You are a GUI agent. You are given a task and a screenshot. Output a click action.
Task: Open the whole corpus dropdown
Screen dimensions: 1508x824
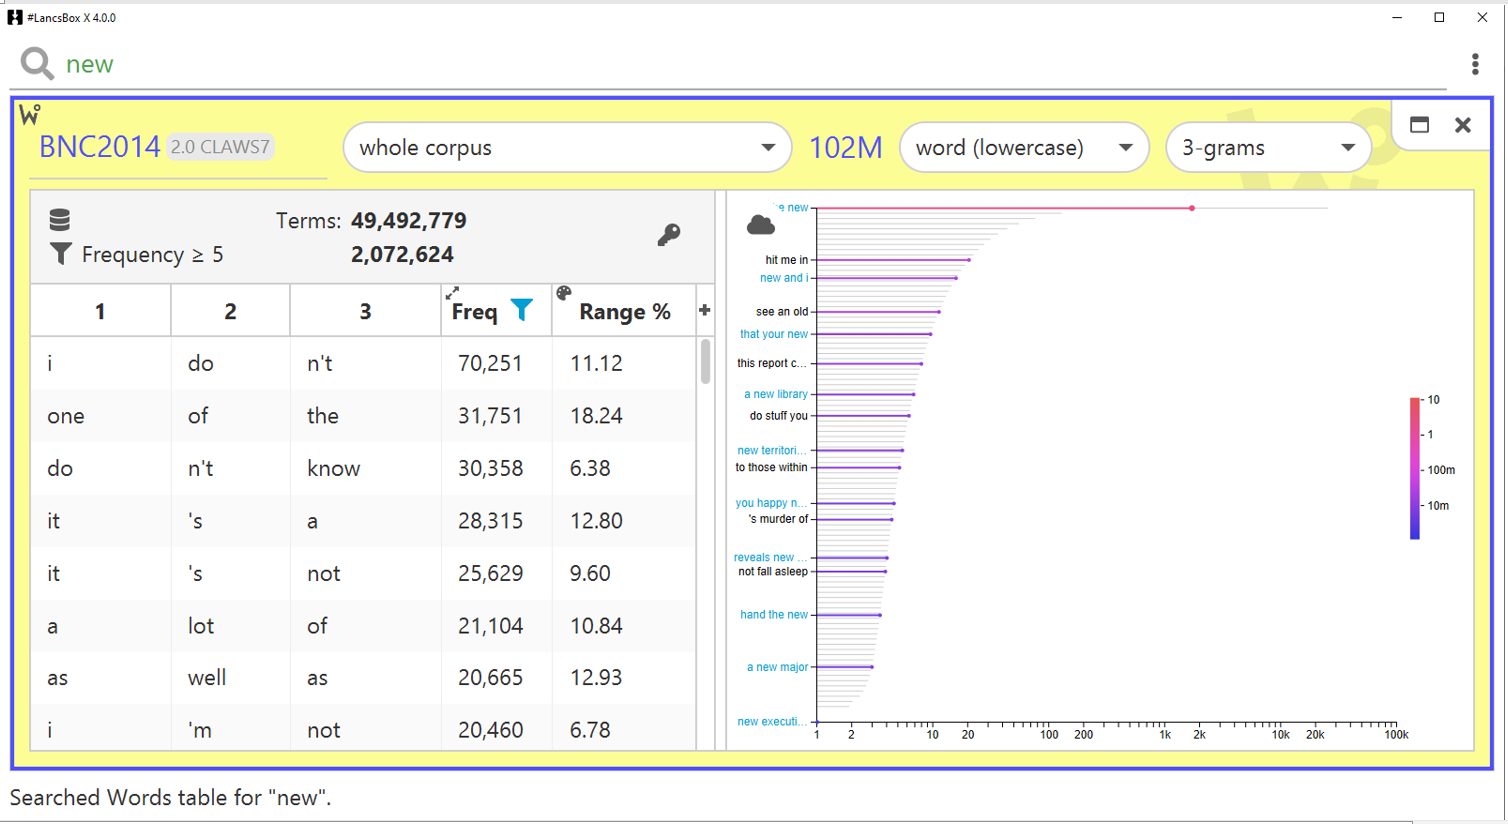(x=566, y=148)
